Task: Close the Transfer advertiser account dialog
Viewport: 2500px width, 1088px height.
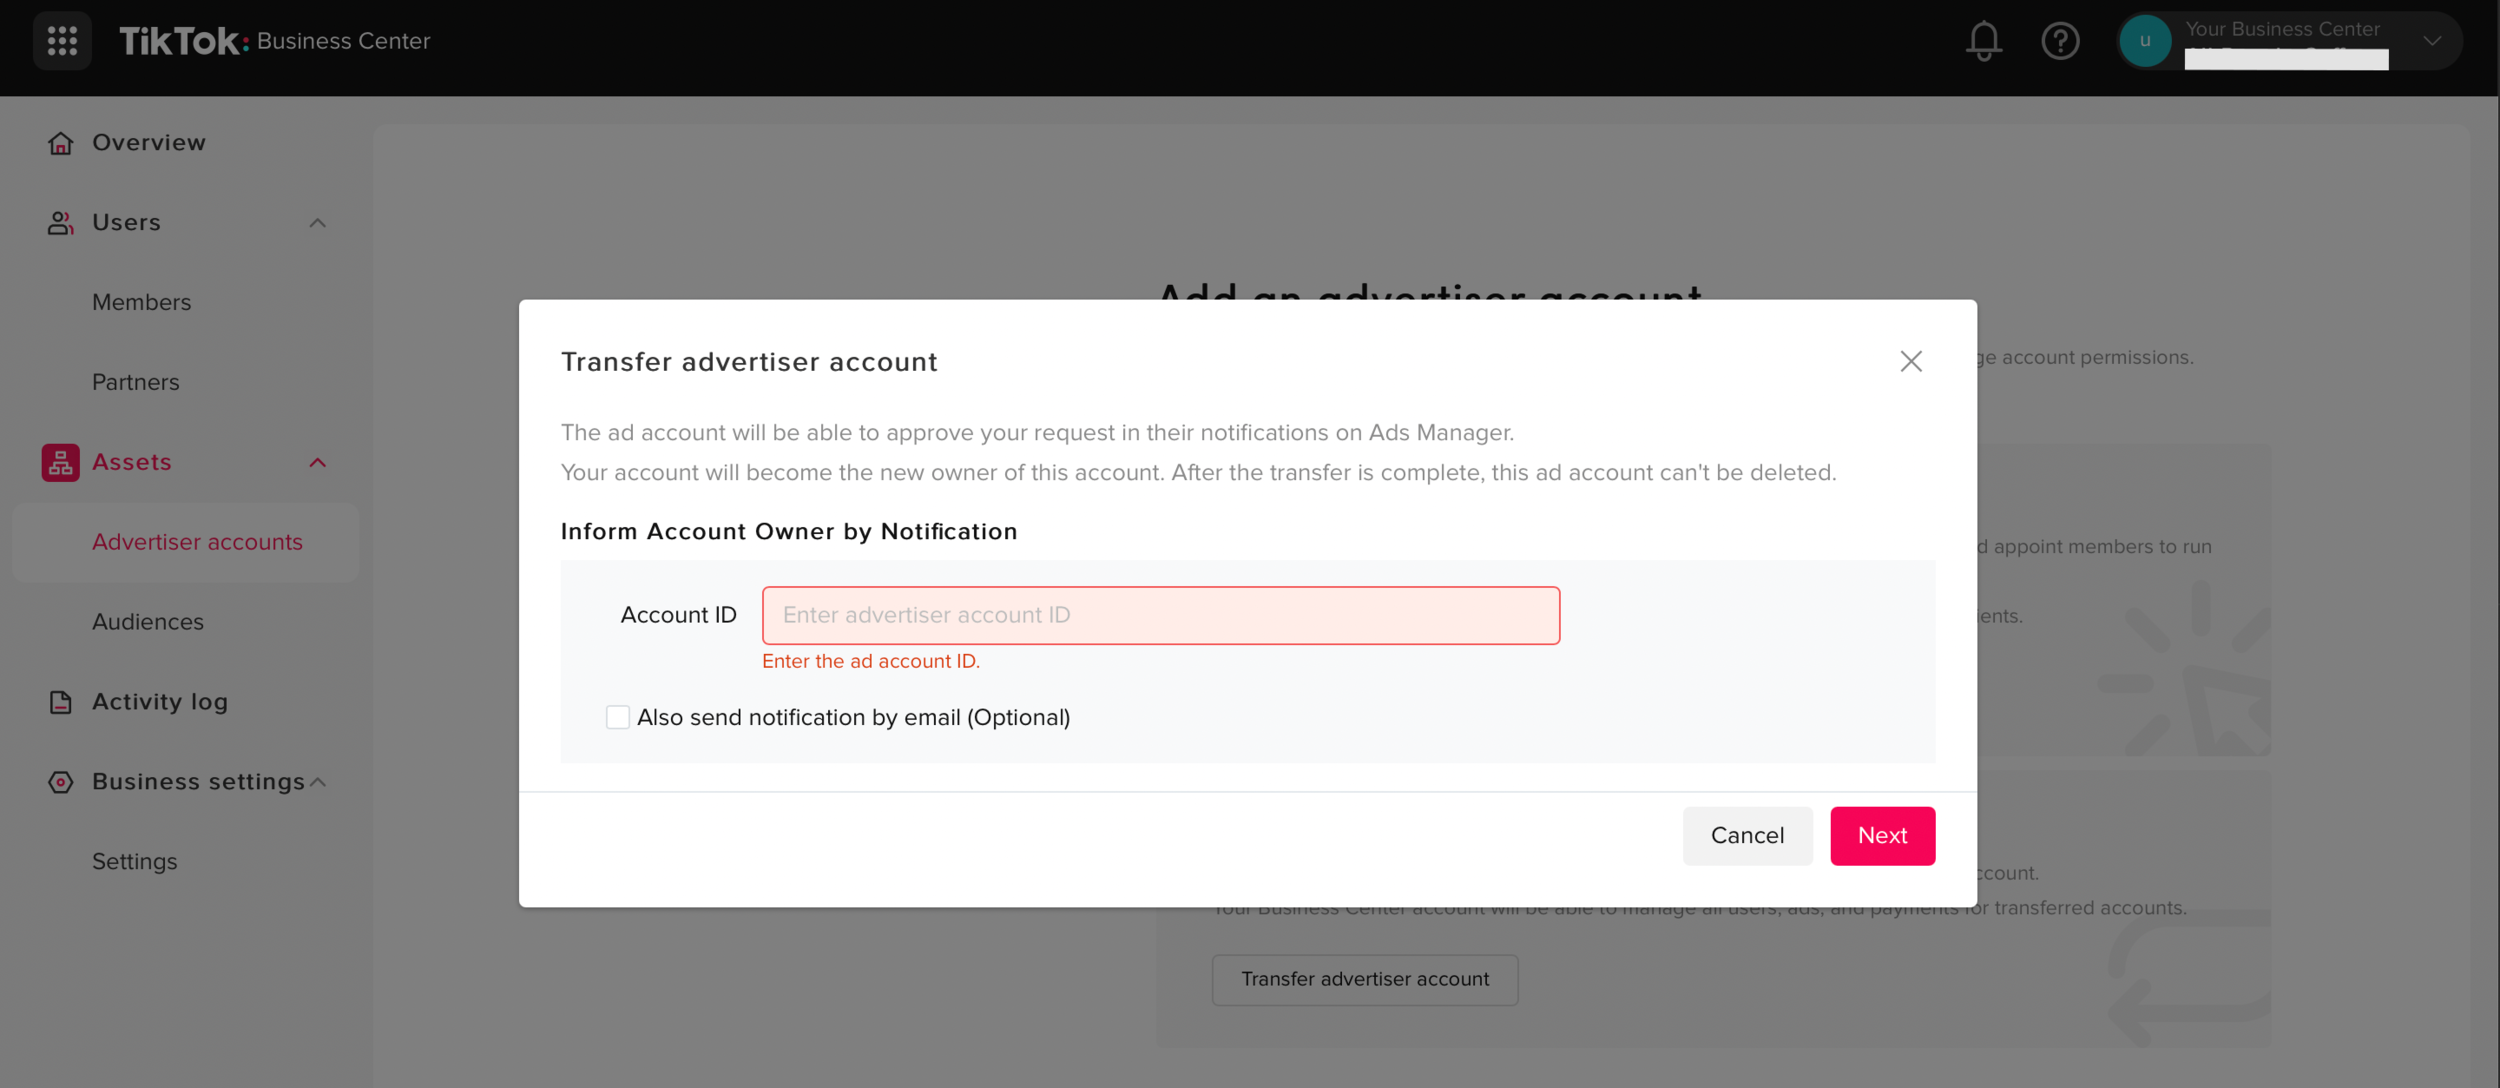Action: (x=1911, y=361)
